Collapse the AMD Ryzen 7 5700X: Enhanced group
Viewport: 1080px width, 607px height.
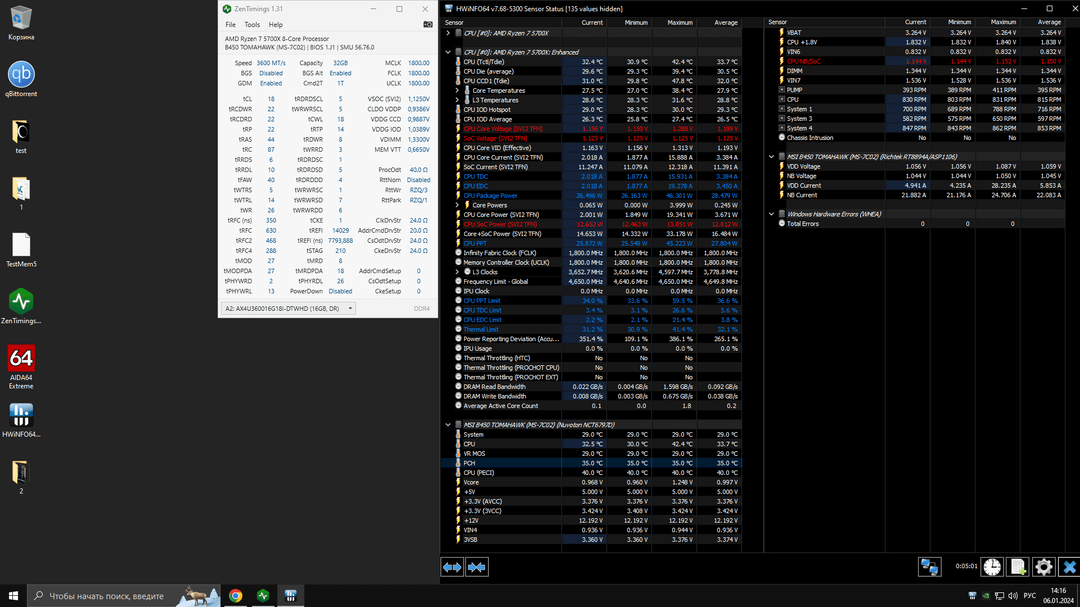(448, 52)
